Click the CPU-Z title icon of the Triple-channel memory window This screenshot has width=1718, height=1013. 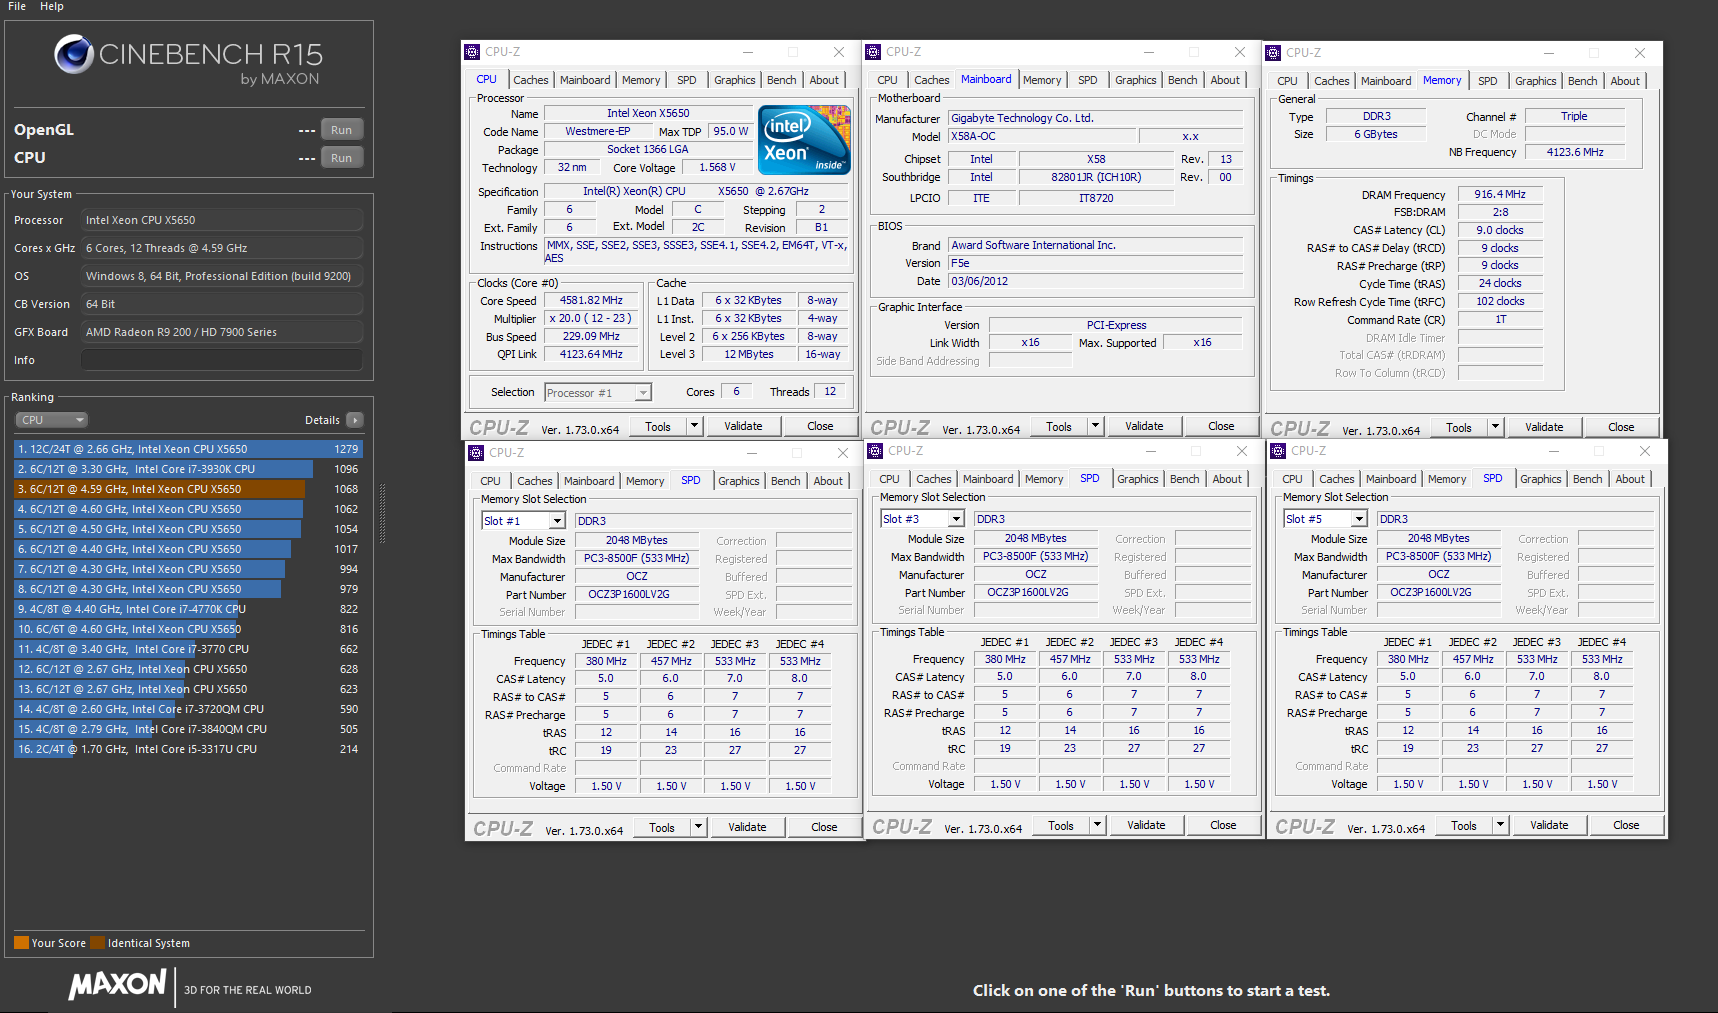[1273, 53]
